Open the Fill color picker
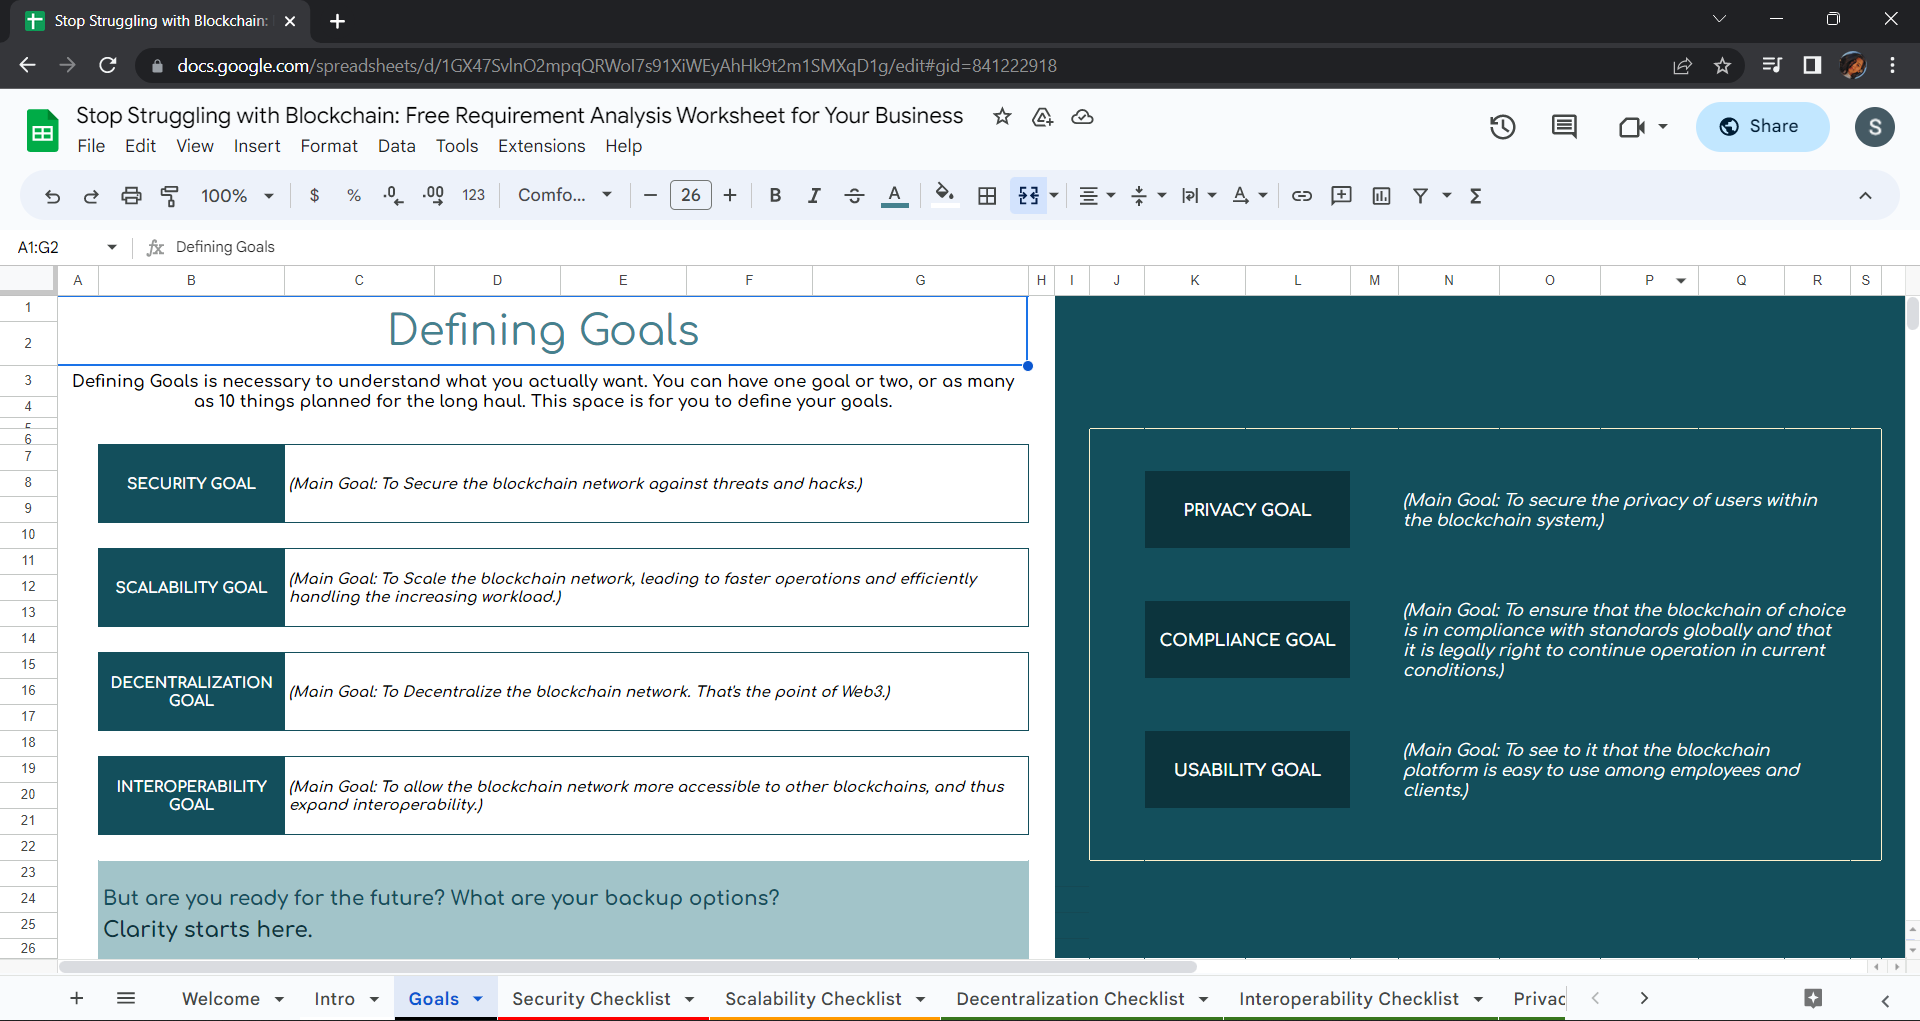Screen dimensions: 1920x1021 (x=944, y=196)
